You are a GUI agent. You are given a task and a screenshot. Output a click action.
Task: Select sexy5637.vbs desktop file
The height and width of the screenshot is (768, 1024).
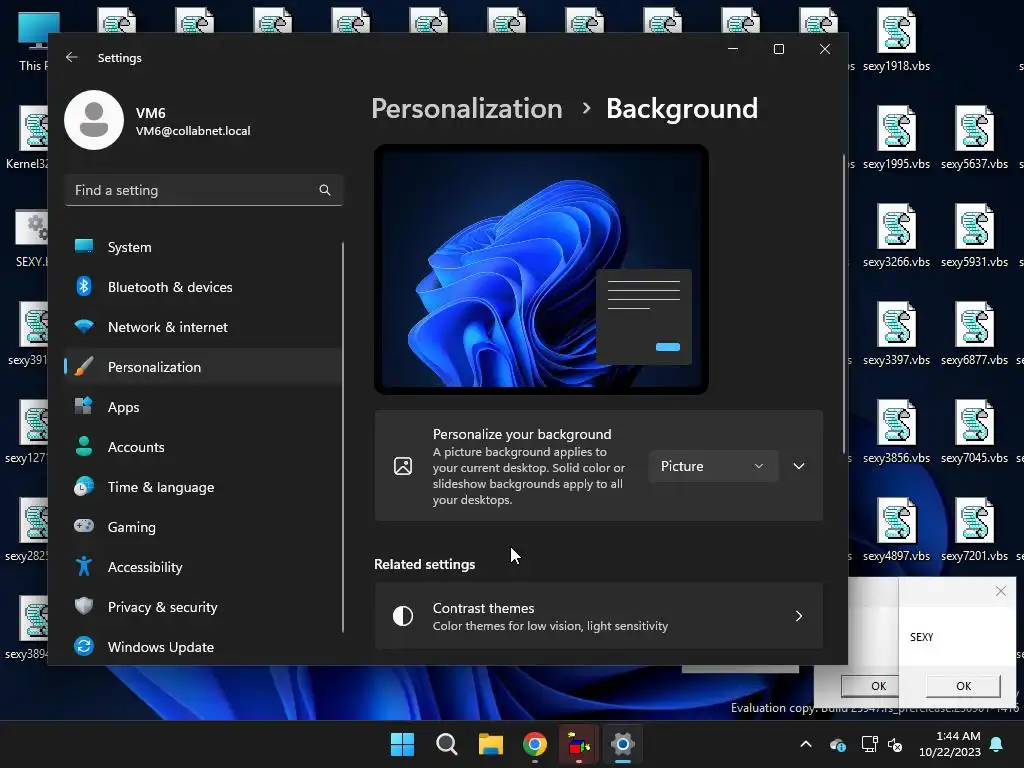point(974,138)
